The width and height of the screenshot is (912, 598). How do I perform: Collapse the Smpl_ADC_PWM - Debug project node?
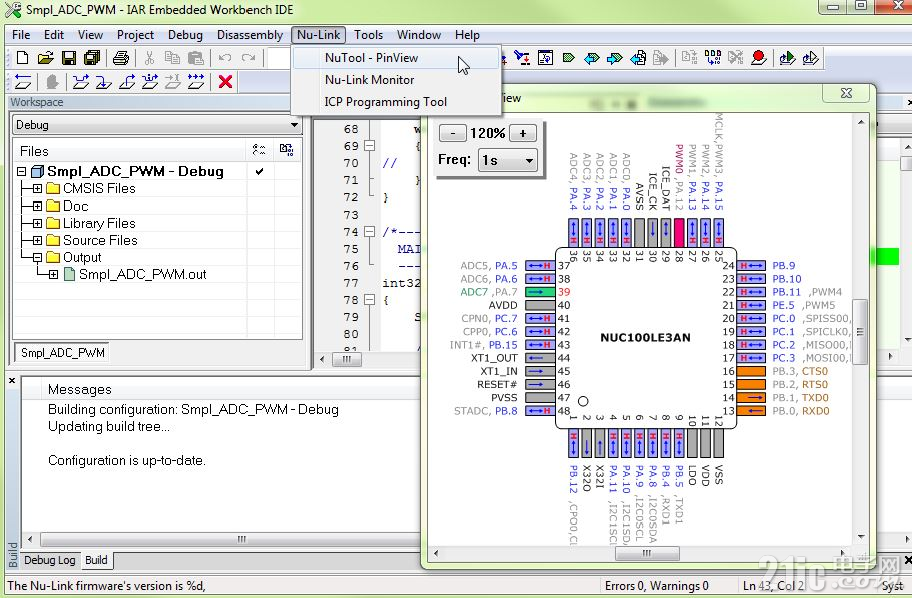22,172
